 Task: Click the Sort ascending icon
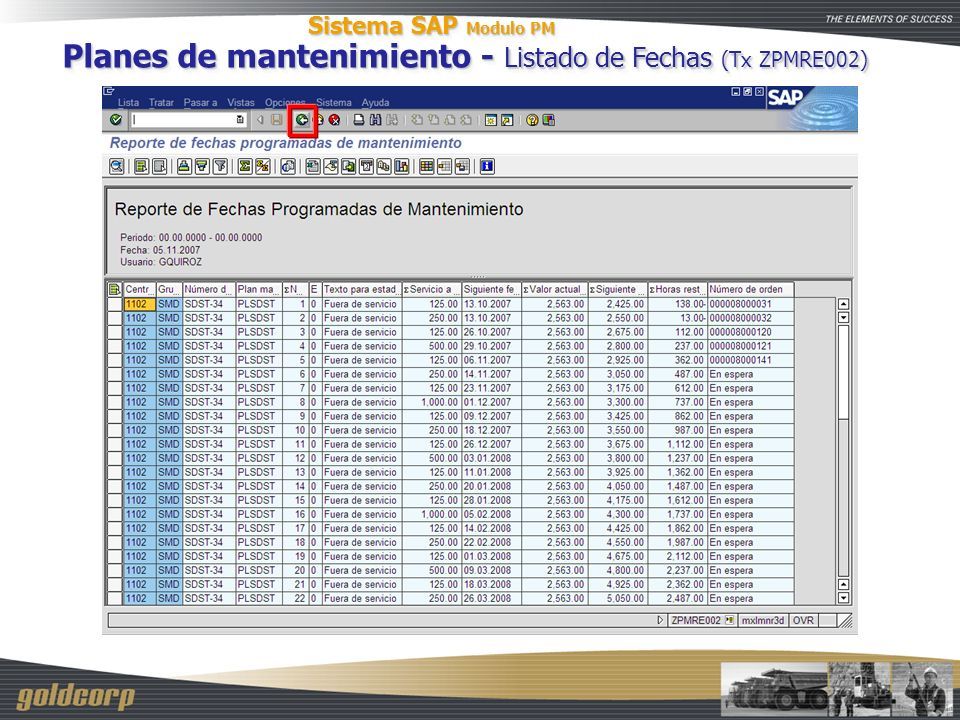[x=184, y=166]
